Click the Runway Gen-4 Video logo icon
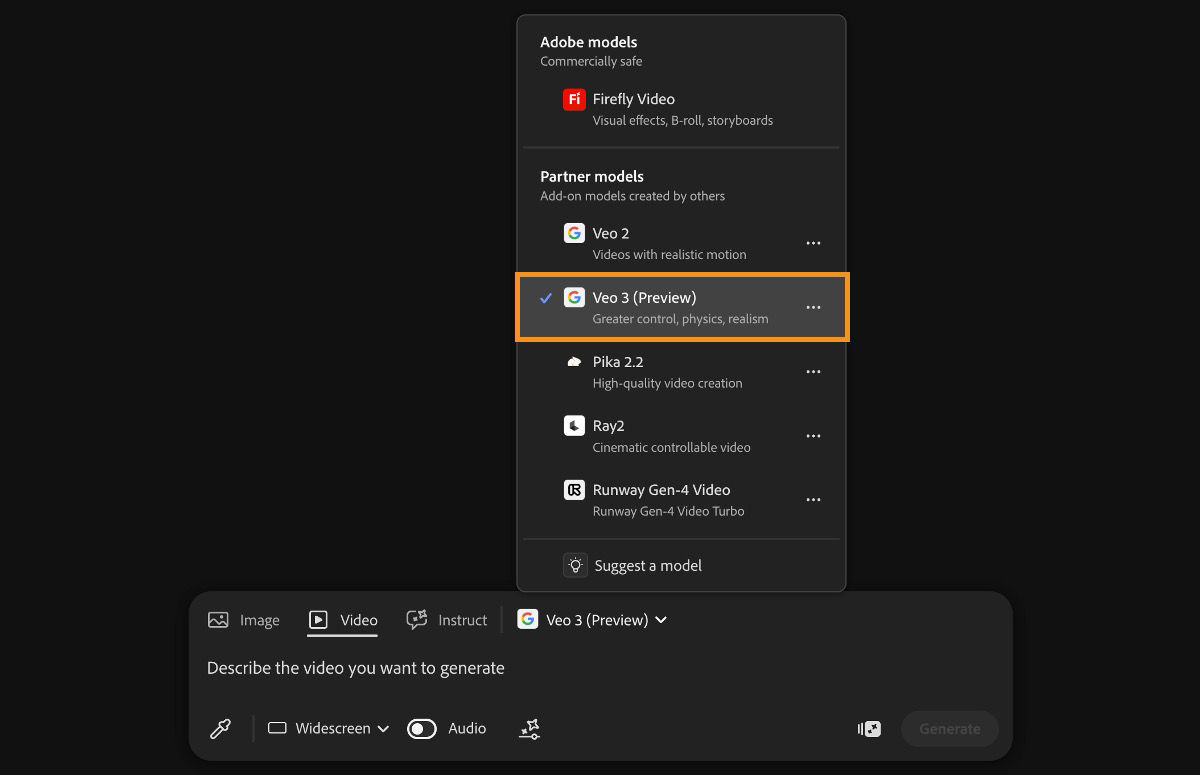1200x775 pixels. (x=574, y=490)
